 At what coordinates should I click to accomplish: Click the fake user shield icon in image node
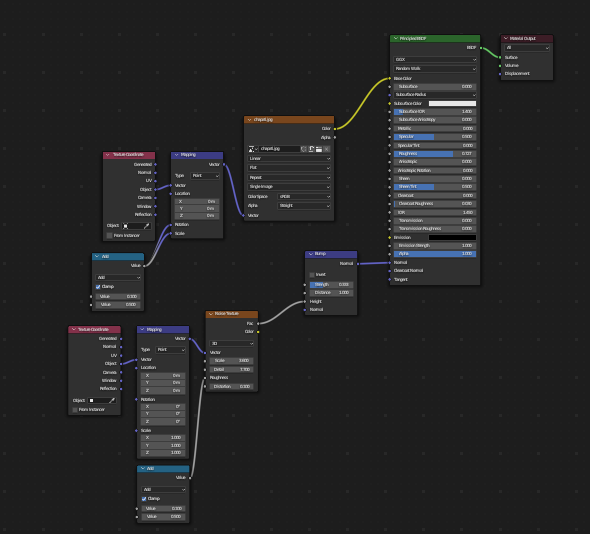click(304, 149)
